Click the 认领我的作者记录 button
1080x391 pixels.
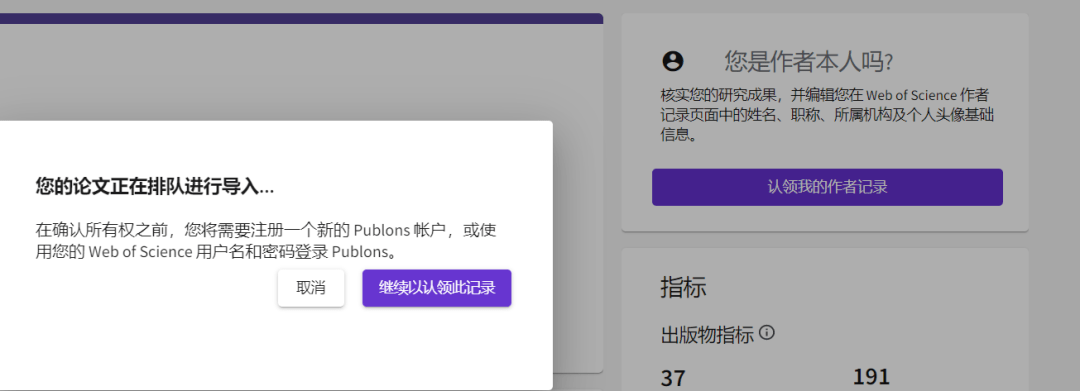[x=827, y=187]
